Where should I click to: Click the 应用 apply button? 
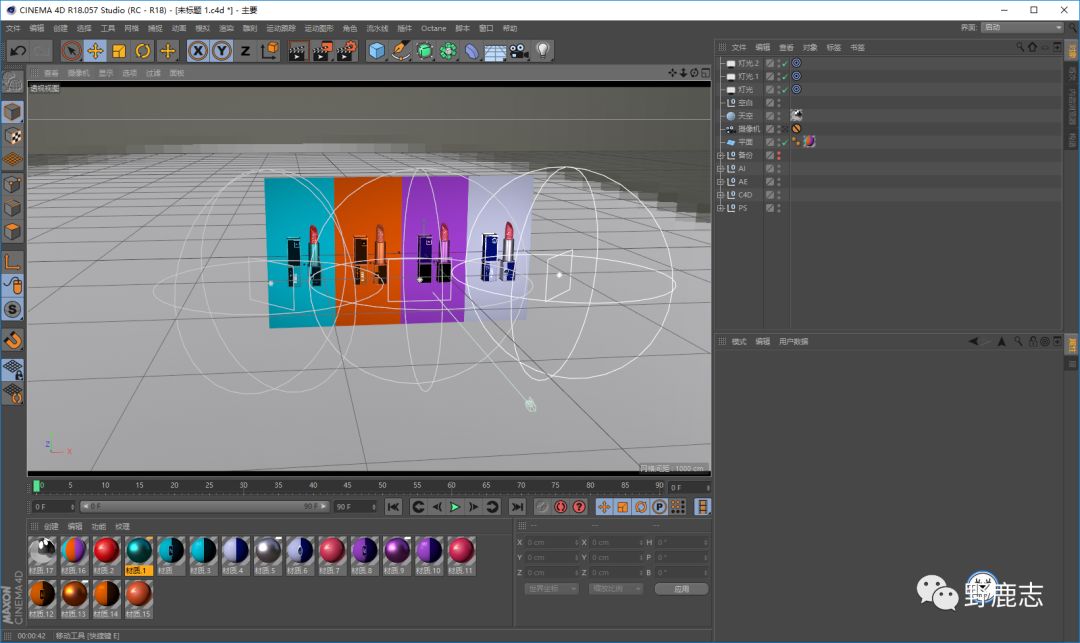click(681, 589)
